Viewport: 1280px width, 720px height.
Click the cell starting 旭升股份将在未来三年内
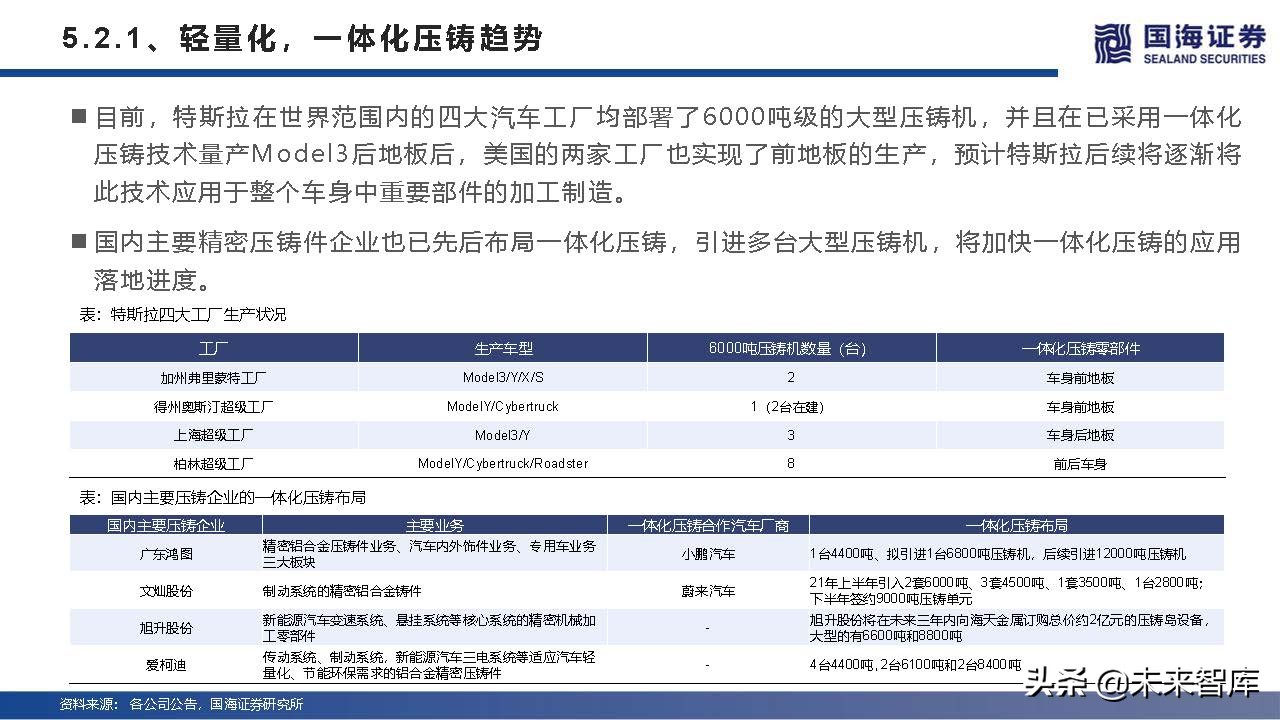1016,628
